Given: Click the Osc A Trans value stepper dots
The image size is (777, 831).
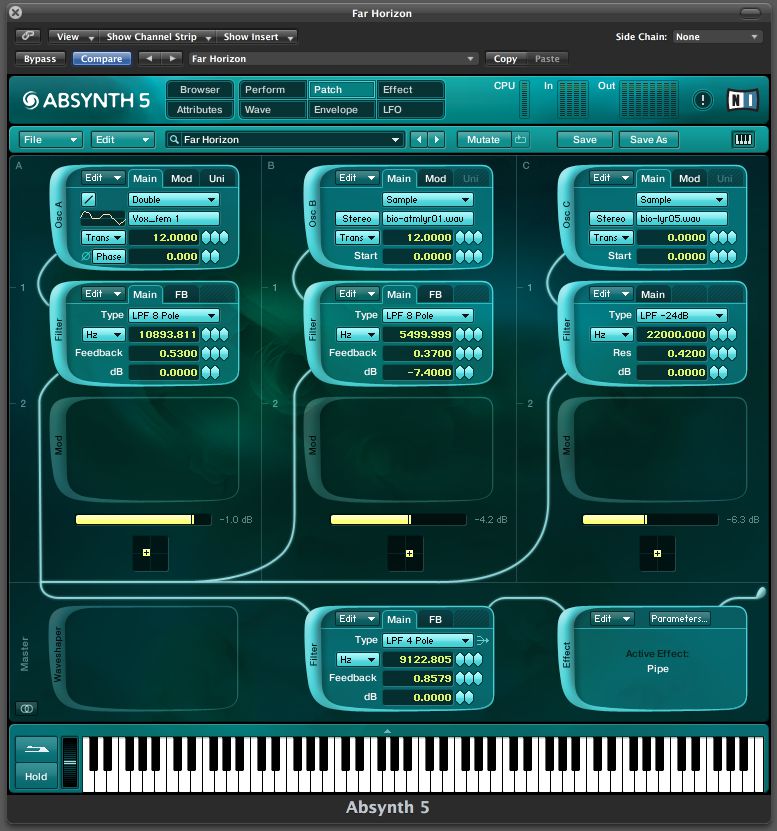Looking at the screenshot, I should click(215, 237).
